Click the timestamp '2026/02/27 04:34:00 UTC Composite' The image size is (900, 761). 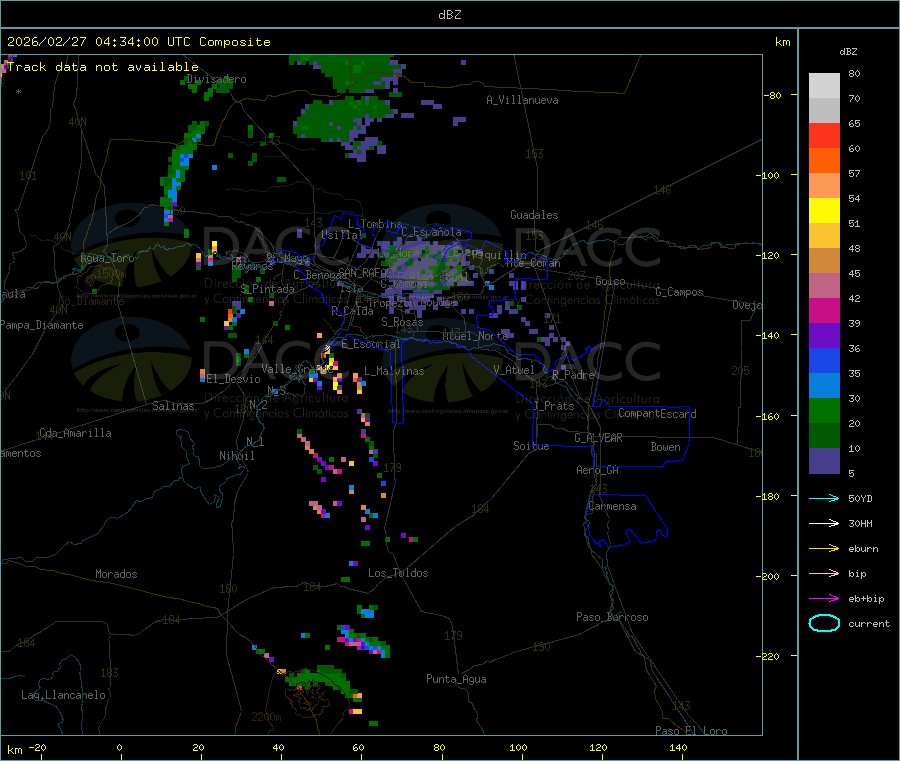(x=138, y=42)
